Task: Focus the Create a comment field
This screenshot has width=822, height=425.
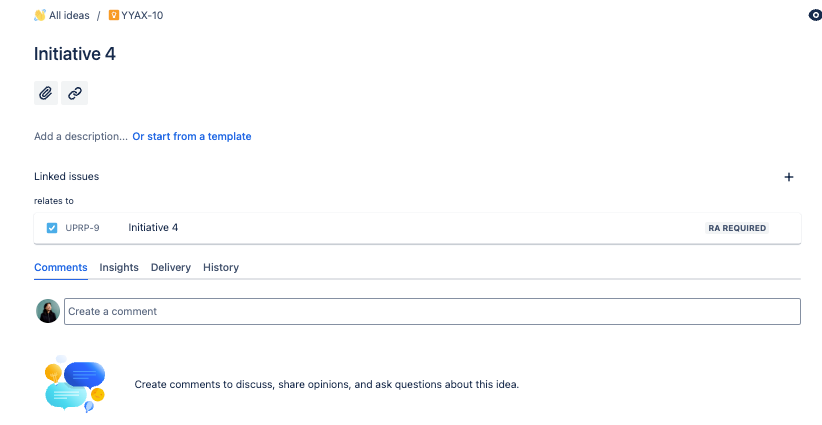Action: tap(432, 311)
